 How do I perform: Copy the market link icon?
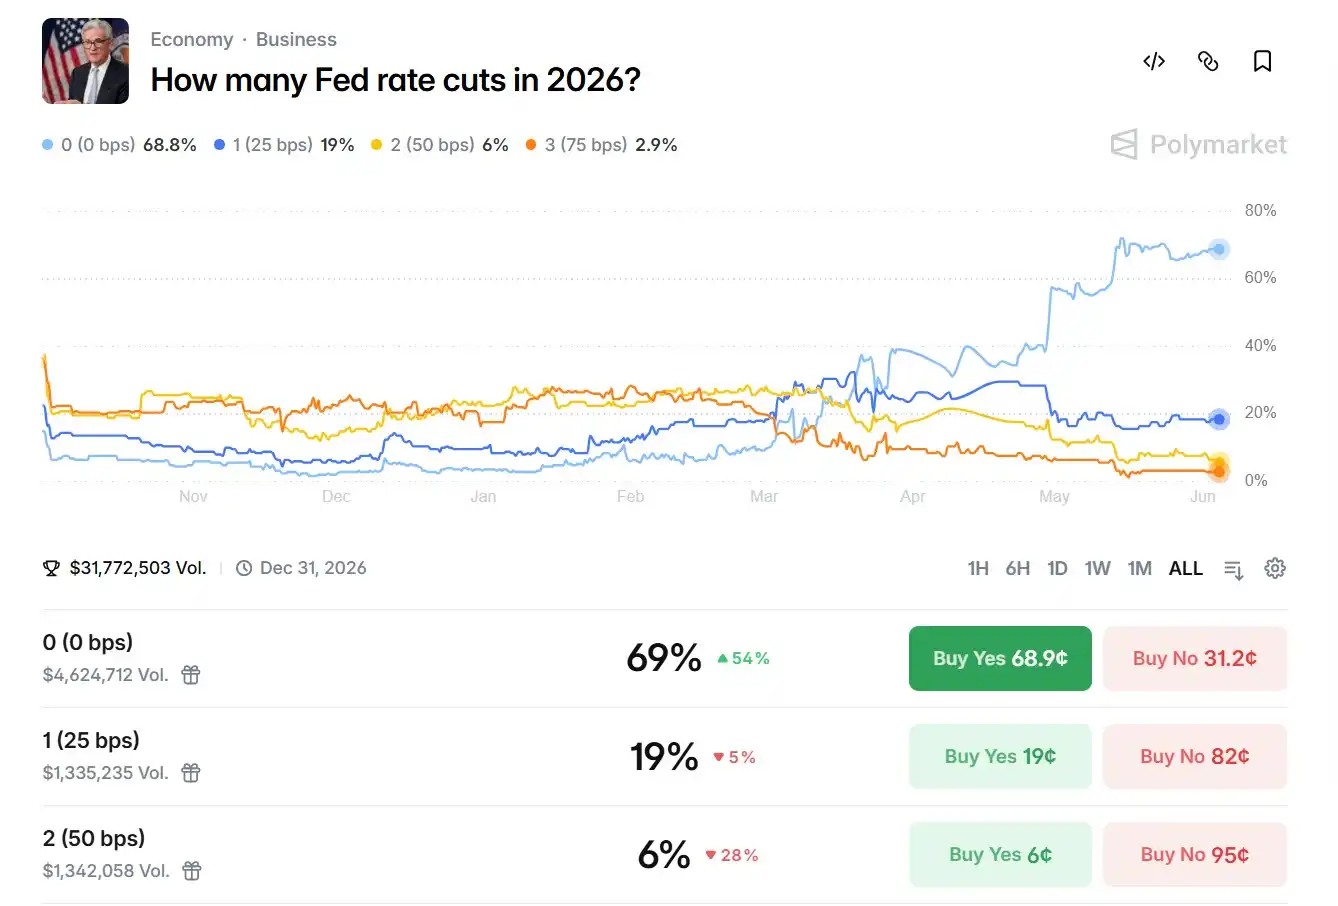click(1208, 62)
